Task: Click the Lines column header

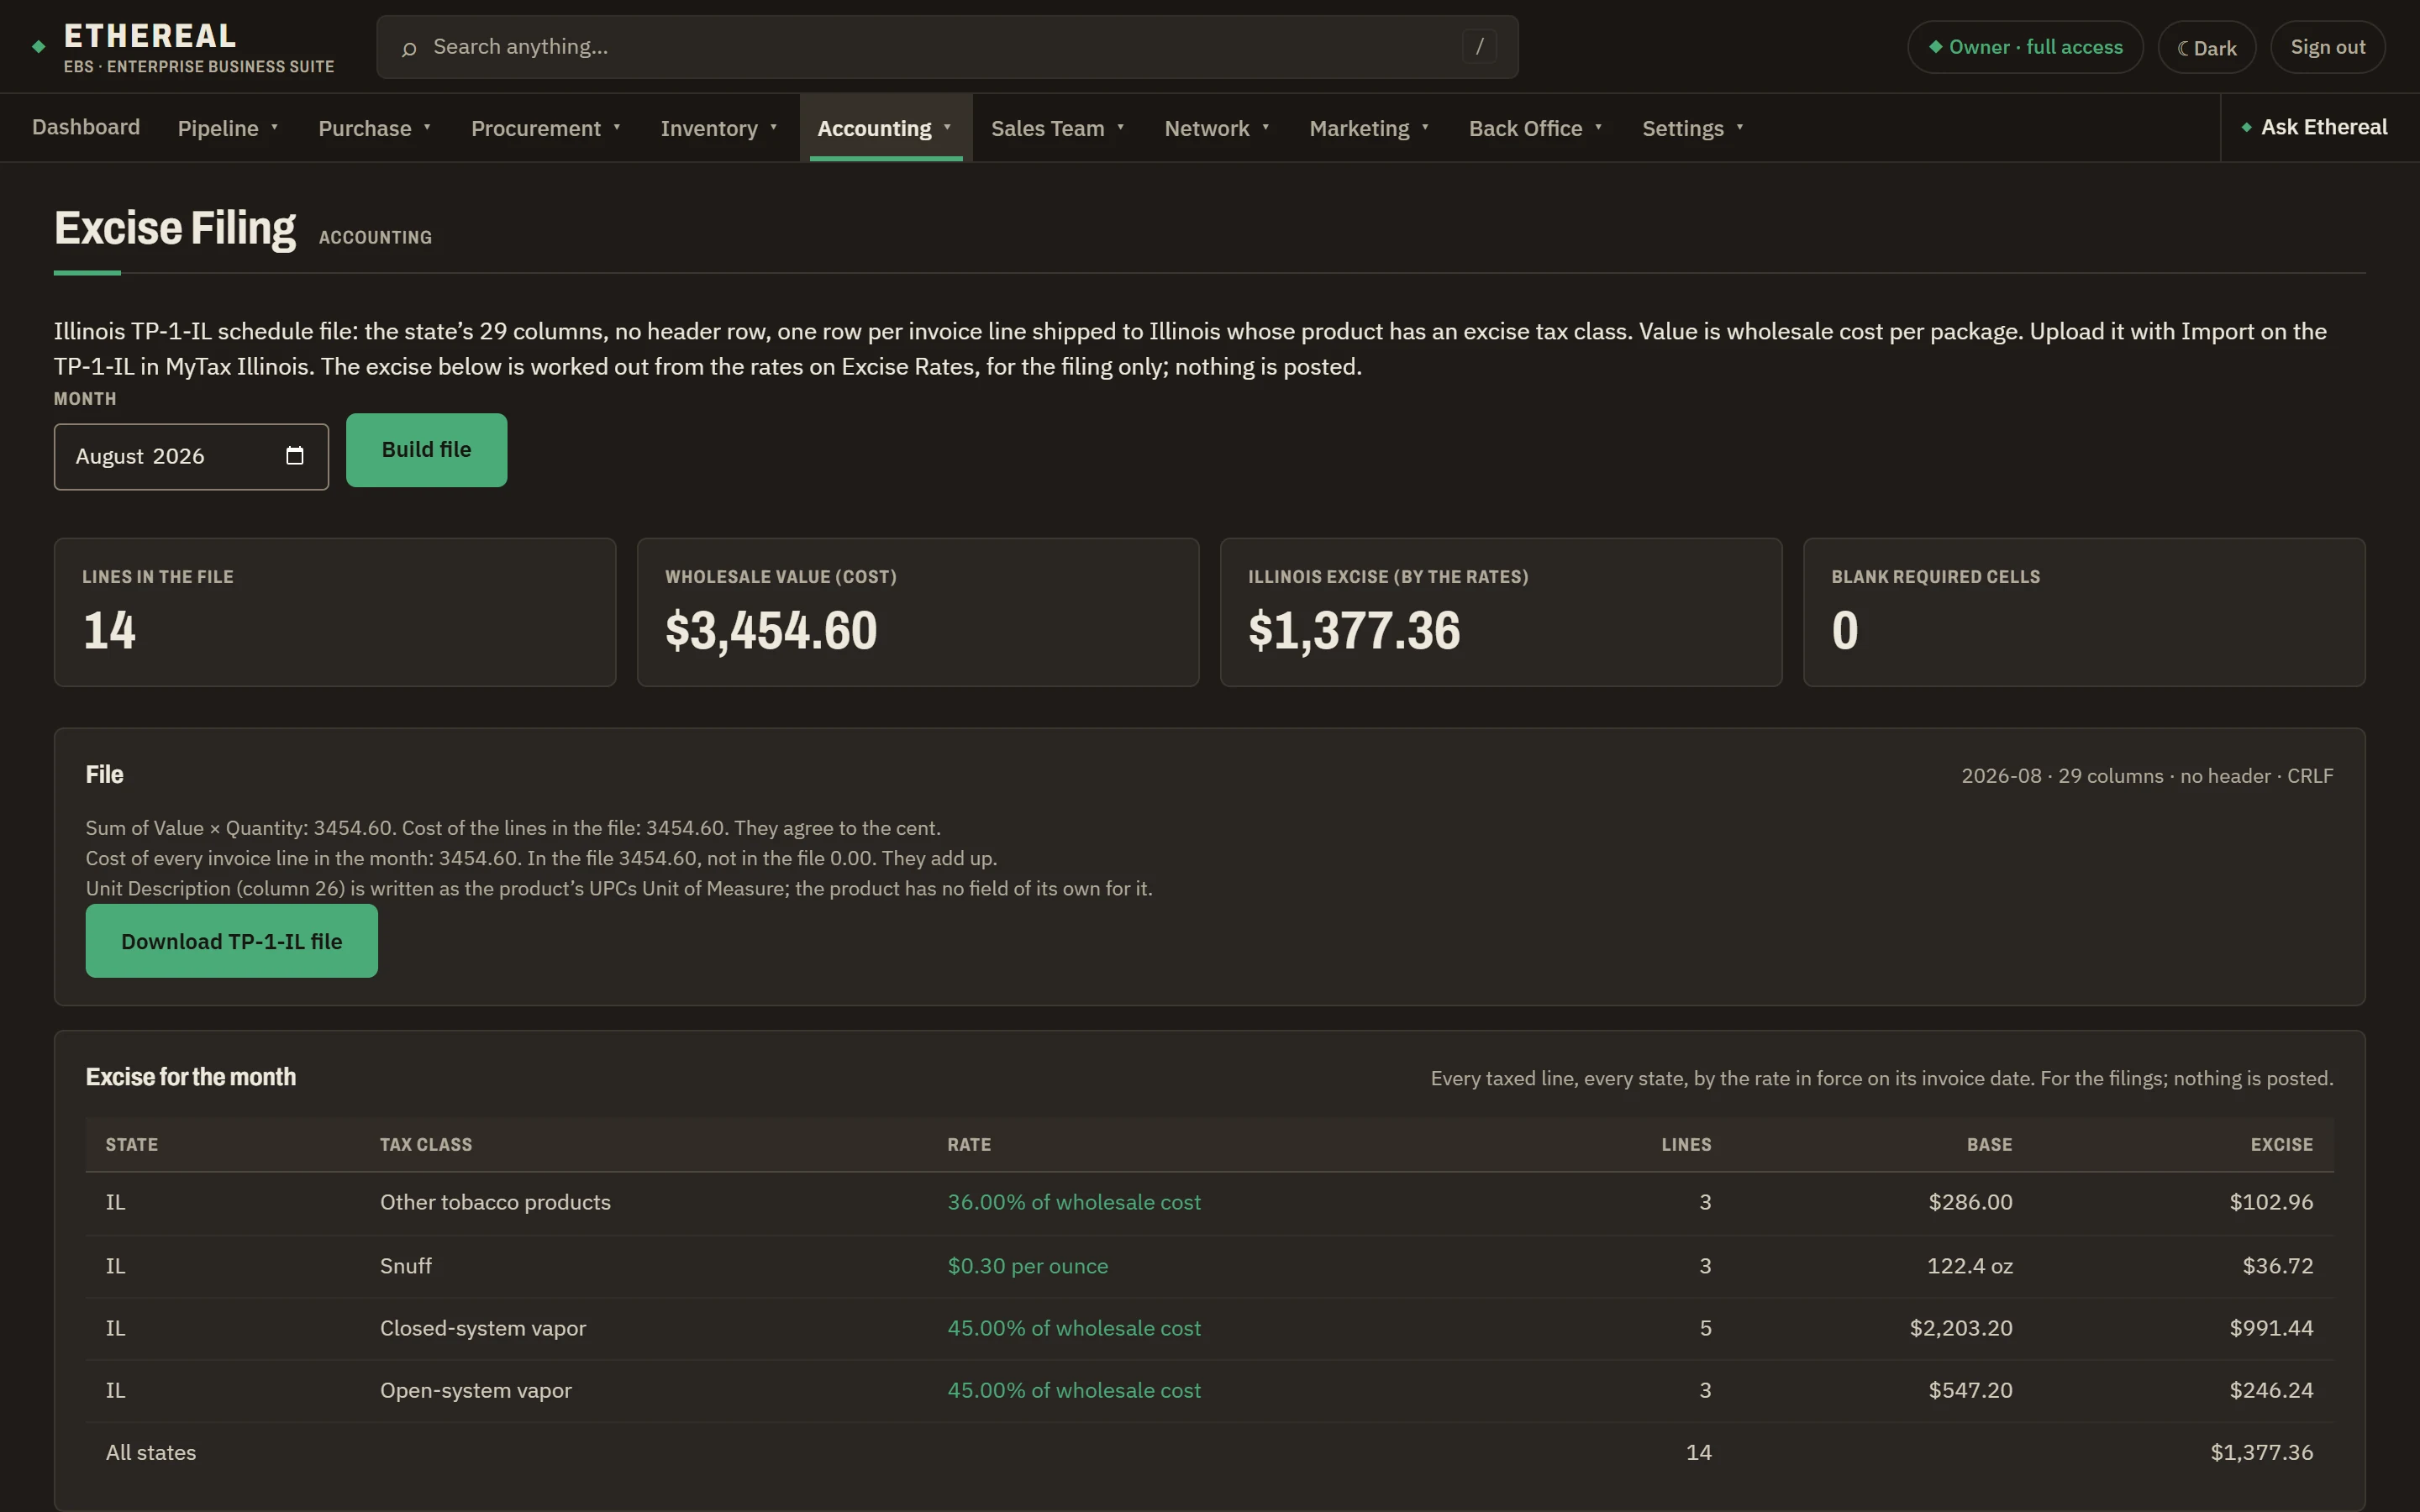Action: [1686, 1144]
